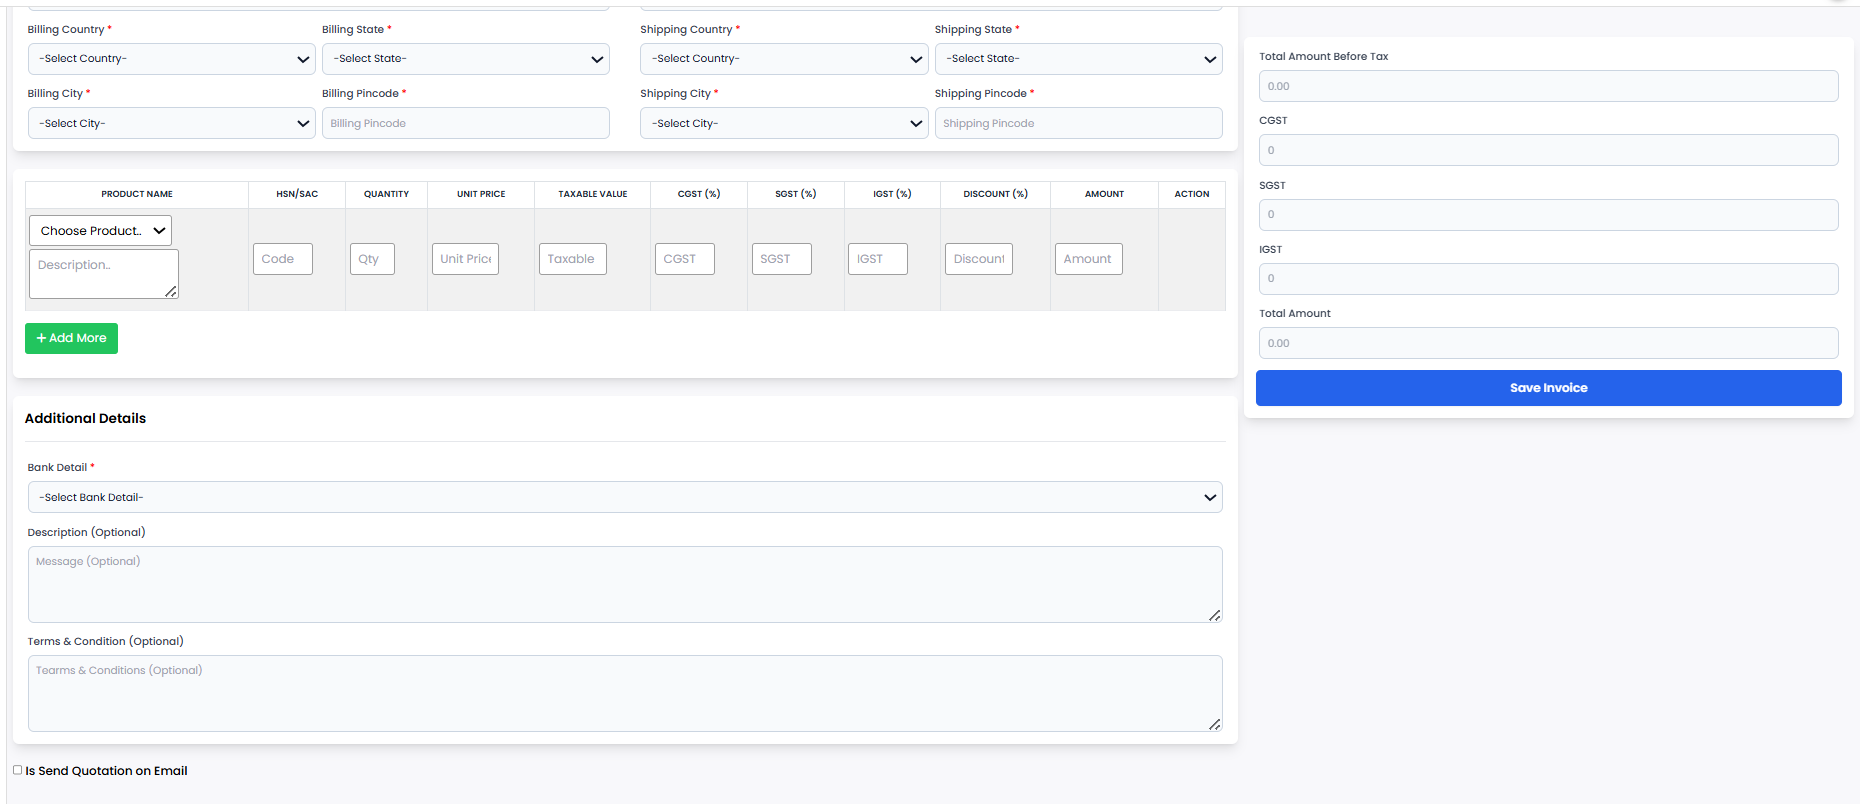This screenshot has width=1860, height=804.
Task: Click the plus icon on Add More
Action: click(42, 338)
